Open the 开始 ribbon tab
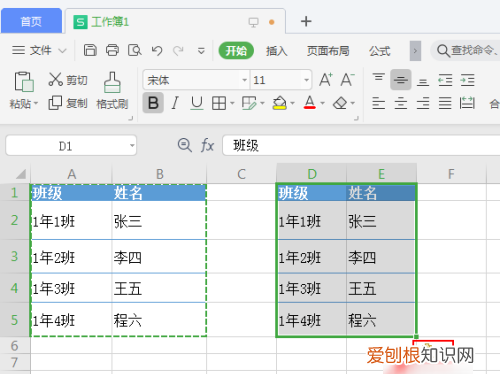Image resolution: width=500 pixels, height=374 pixels. coord(236,51)
